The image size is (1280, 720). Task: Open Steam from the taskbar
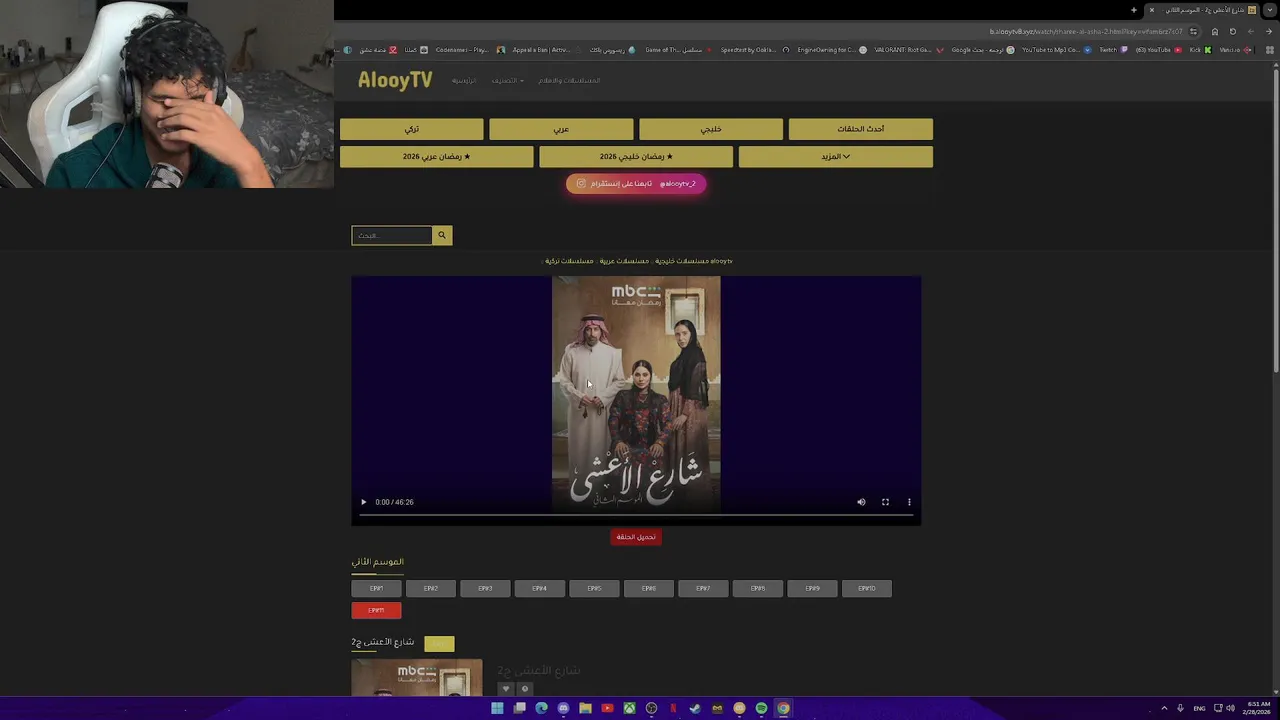[695, 708]
